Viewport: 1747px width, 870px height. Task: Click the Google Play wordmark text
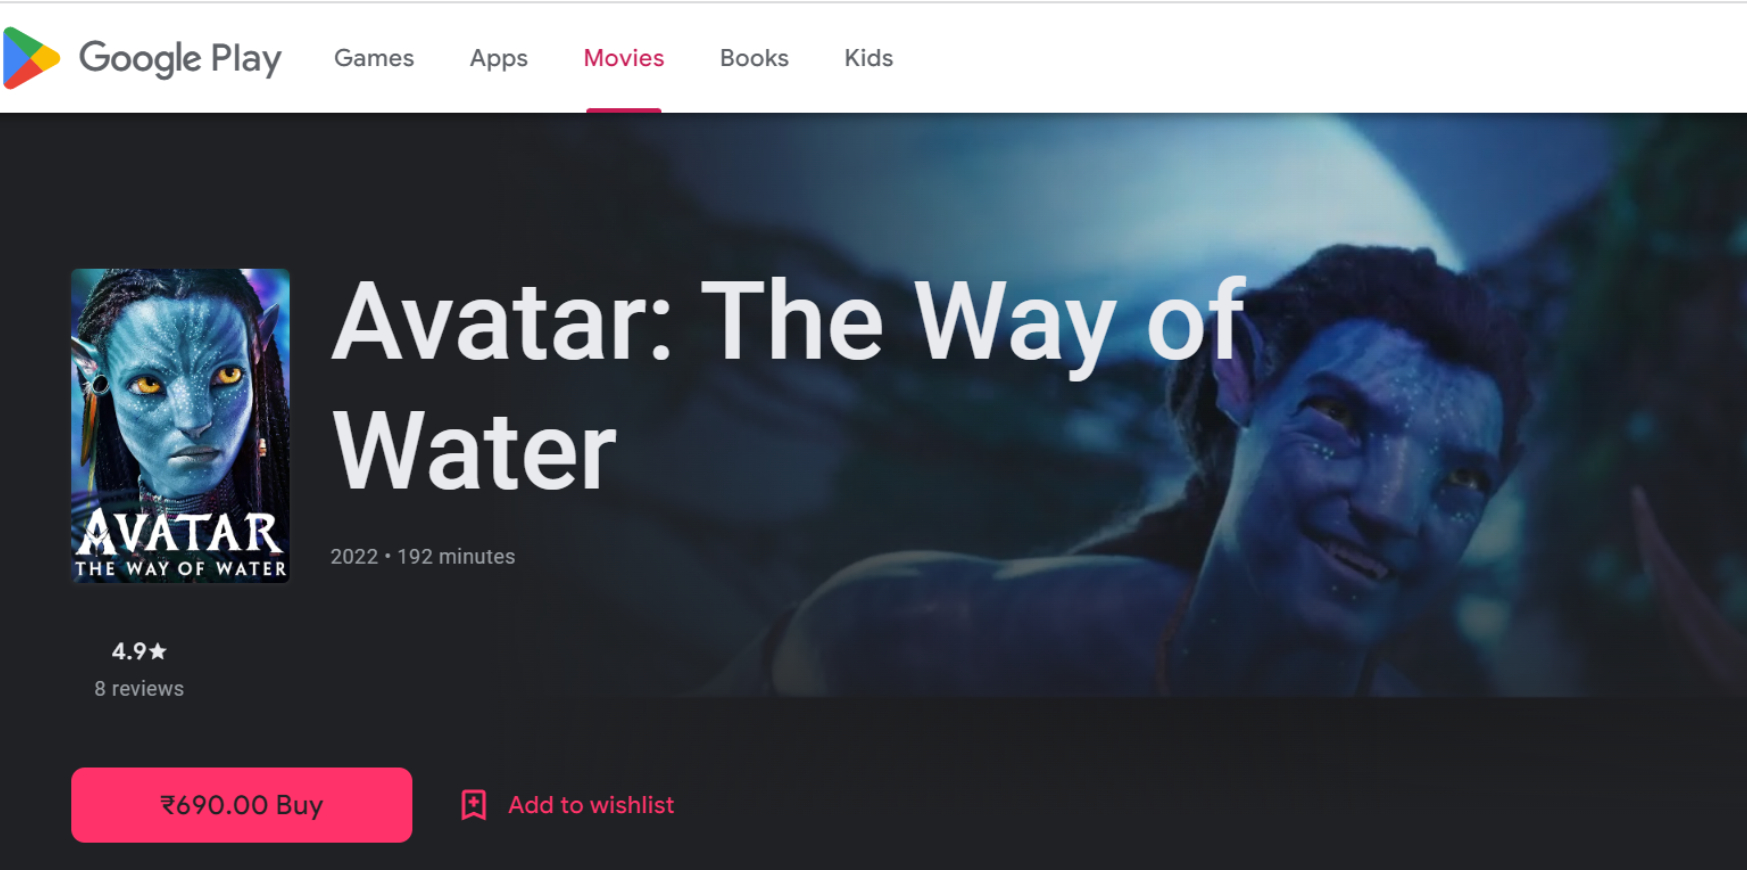point(180,59)
